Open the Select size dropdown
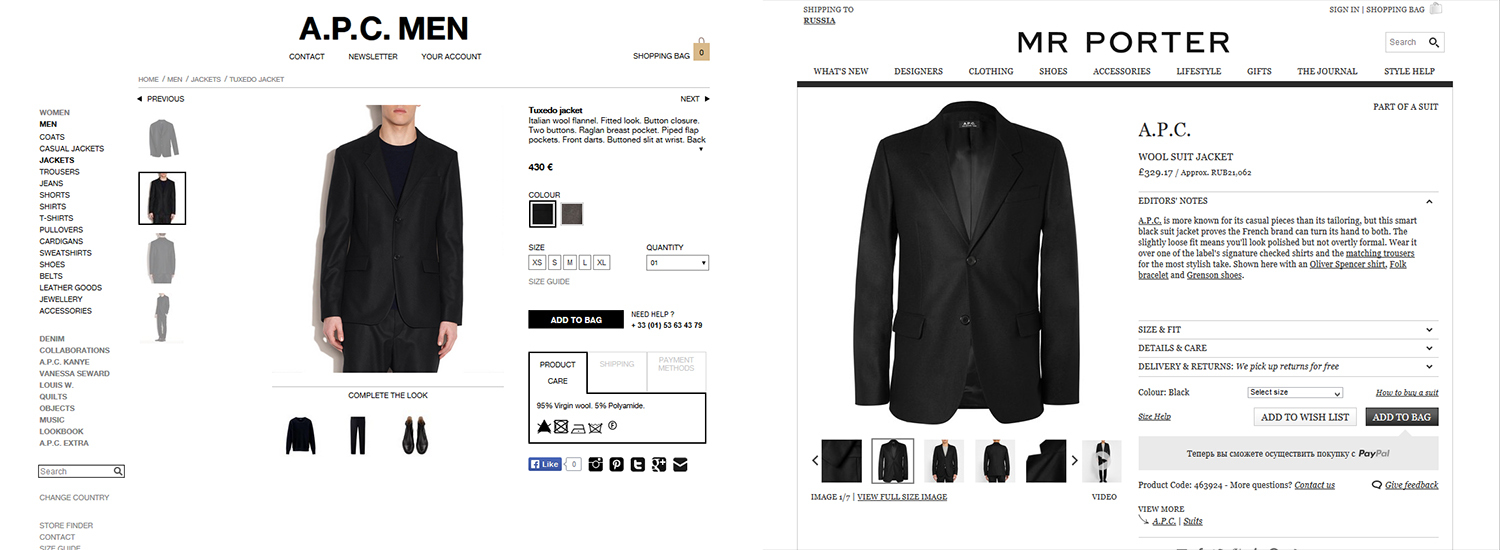 pos(1294,393)
